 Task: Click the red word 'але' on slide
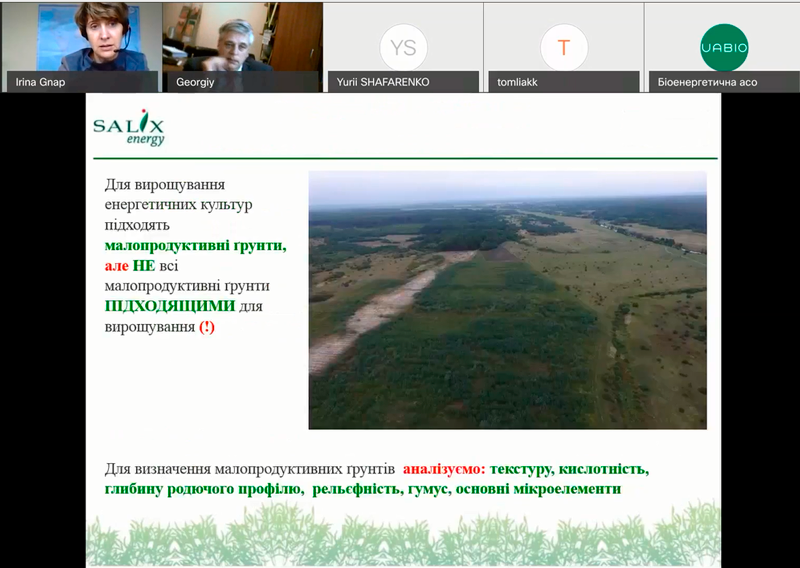pyautogui.click(x=116, y=266)
